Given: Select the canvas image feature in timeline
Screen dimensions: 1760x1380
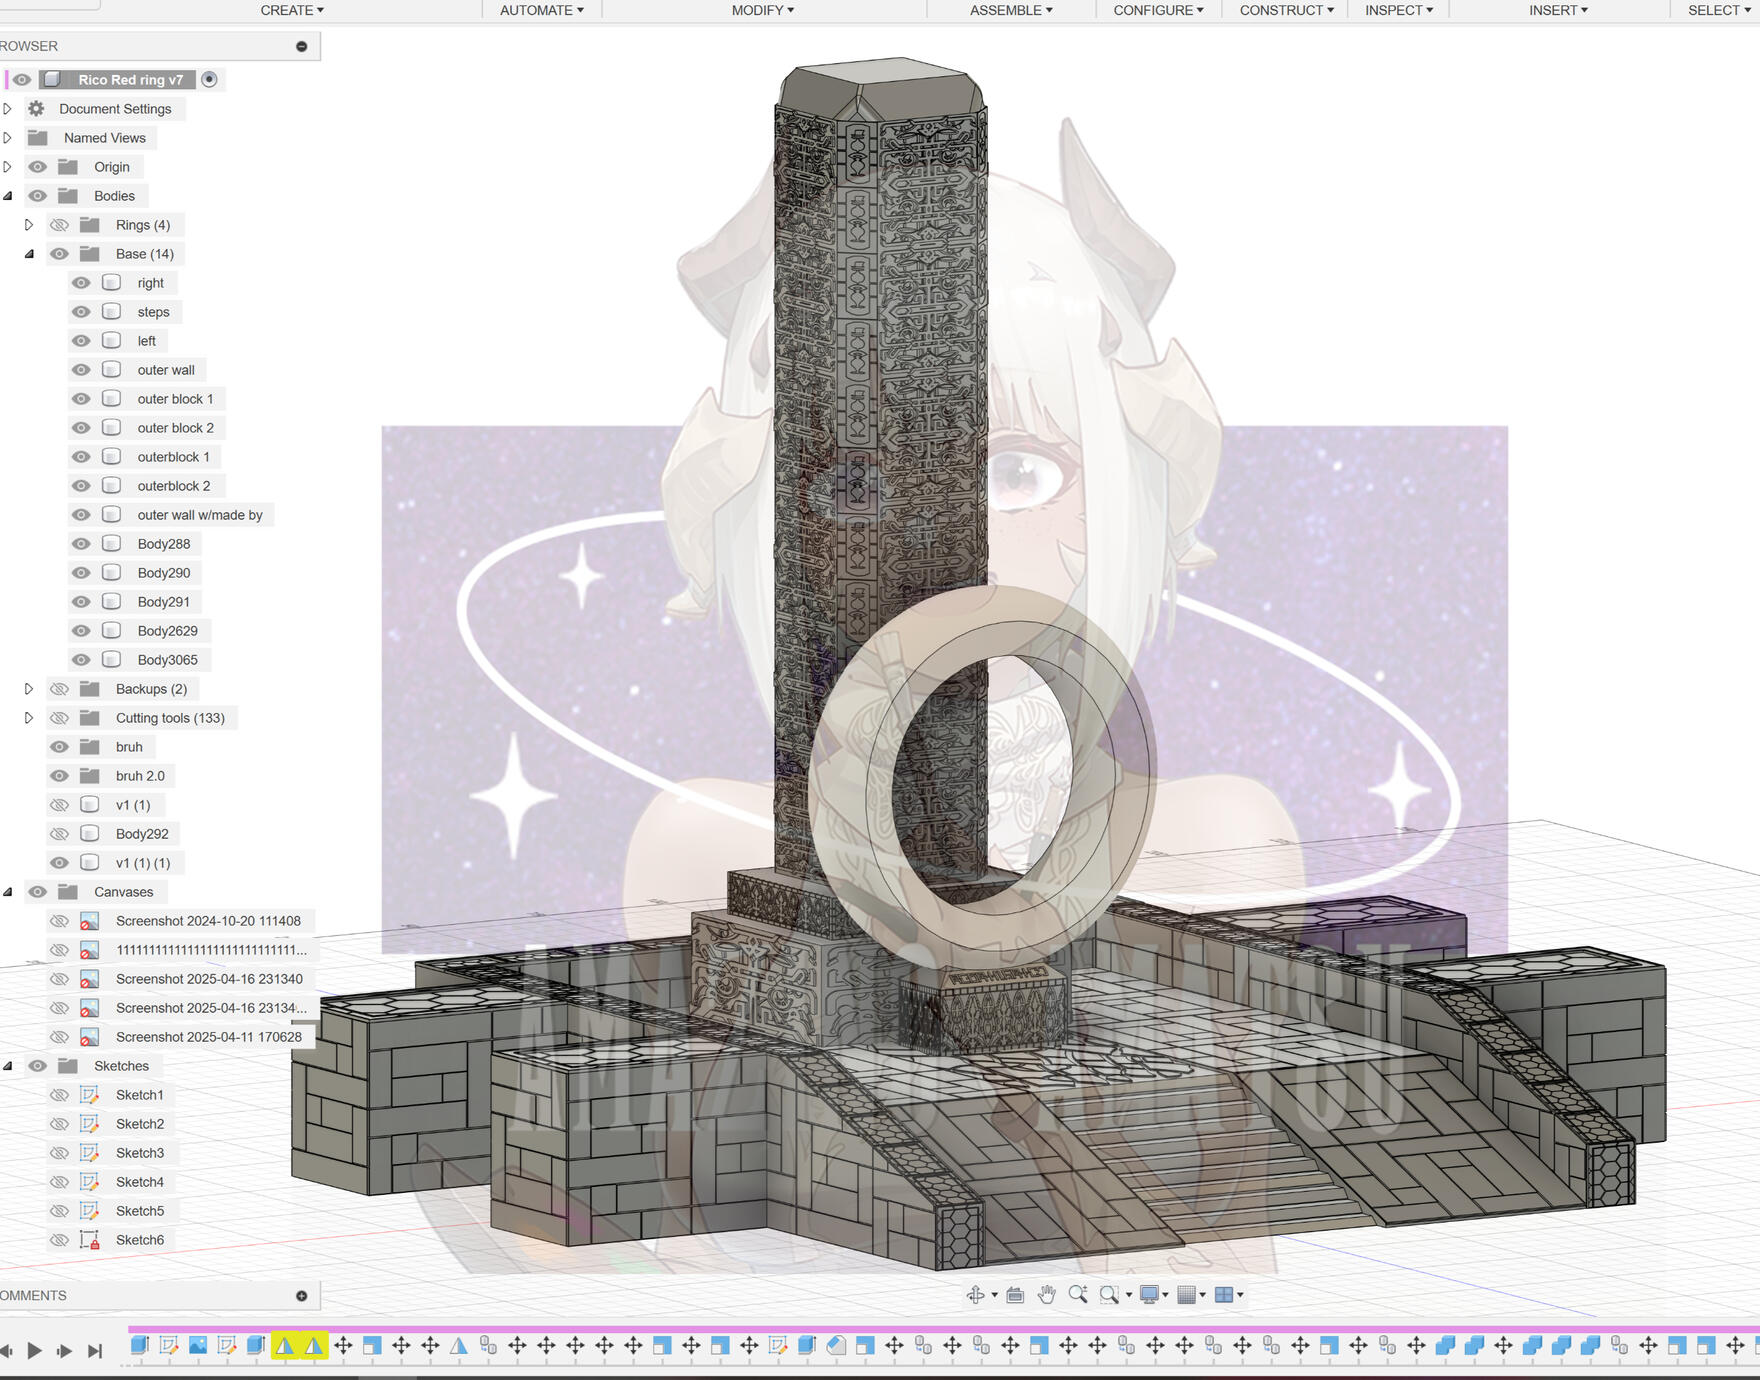Looking at the screenshot, I should tap(198, 1346).
